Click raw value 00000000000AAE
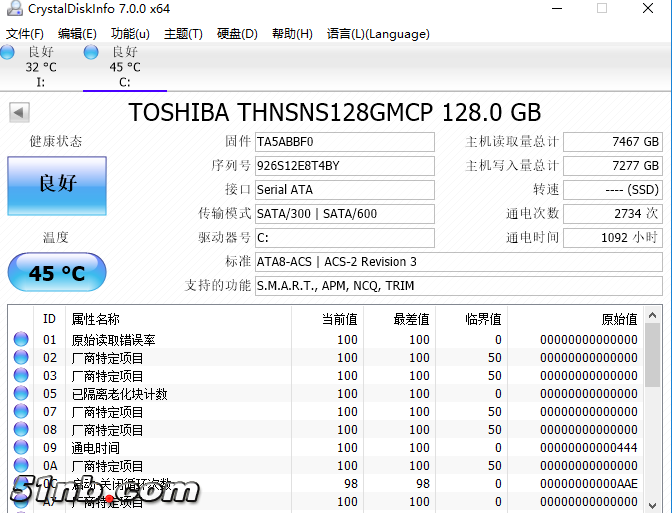This screenshot has width=672, height=513. point(589,484)
